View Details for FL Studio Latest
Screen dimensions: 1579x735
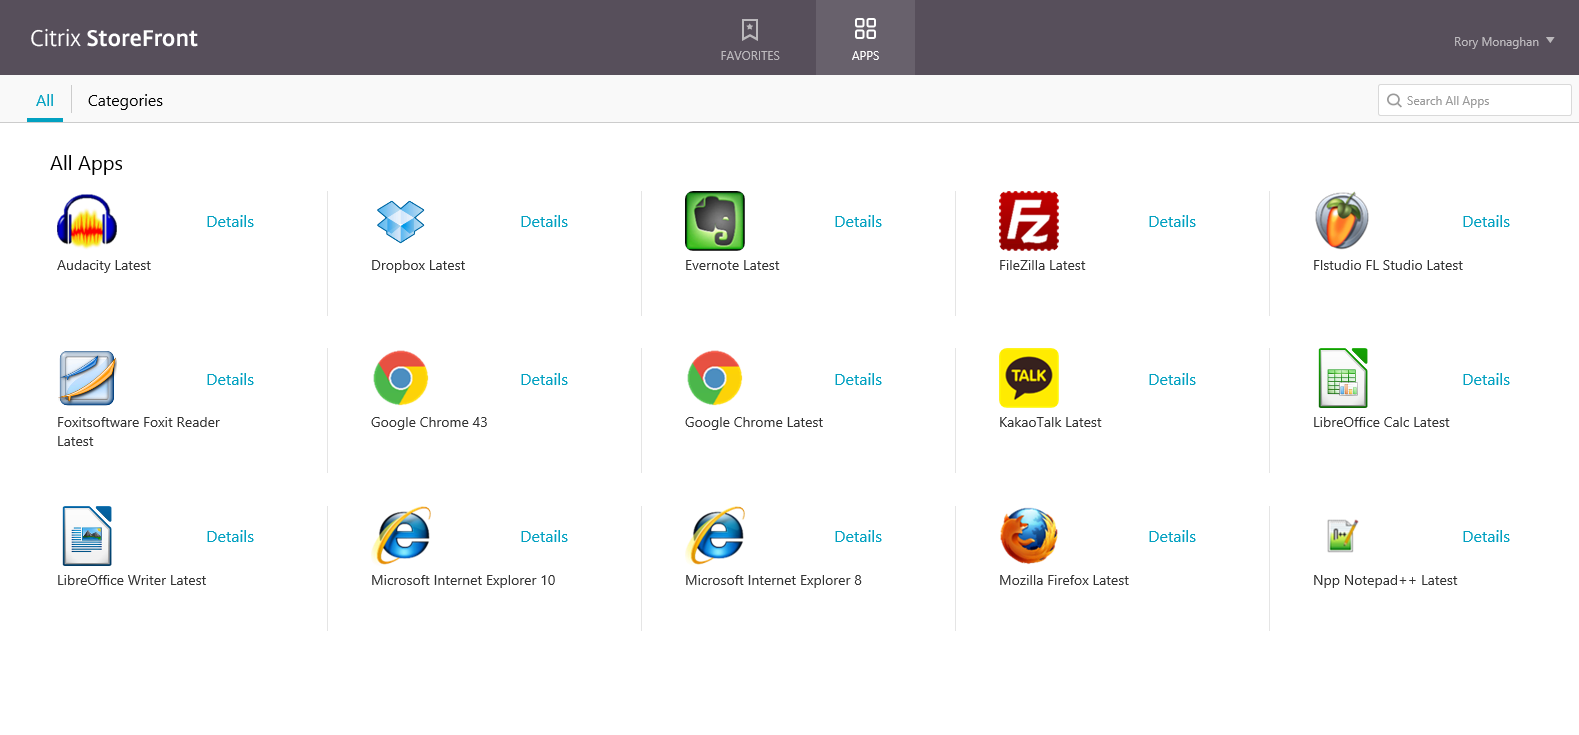tap(1486, 222)
